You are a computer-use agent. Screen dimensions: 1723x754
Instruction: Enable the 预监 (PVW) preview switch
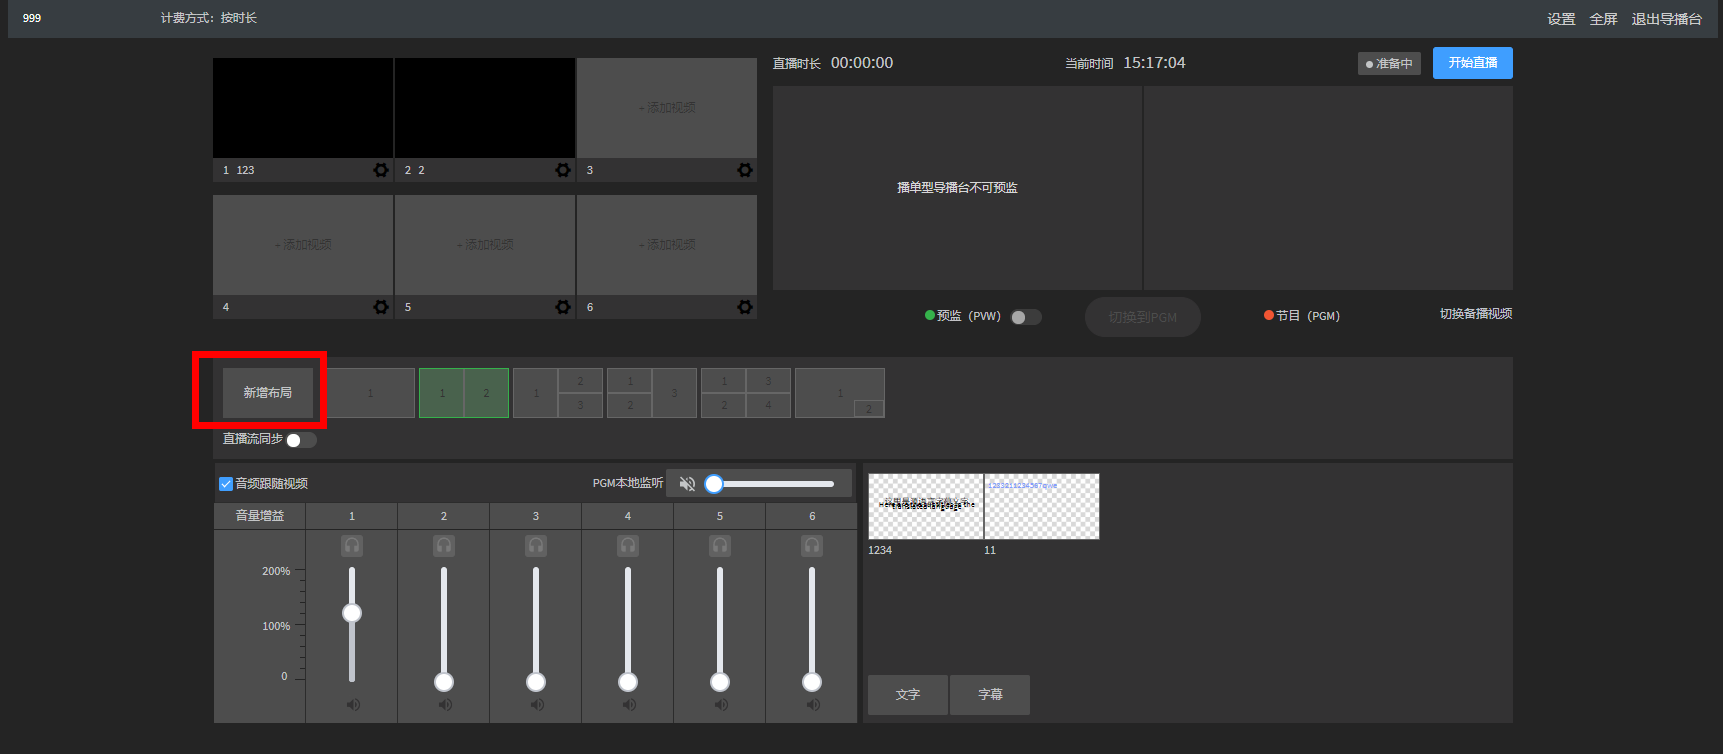[x=1025, y=317]
